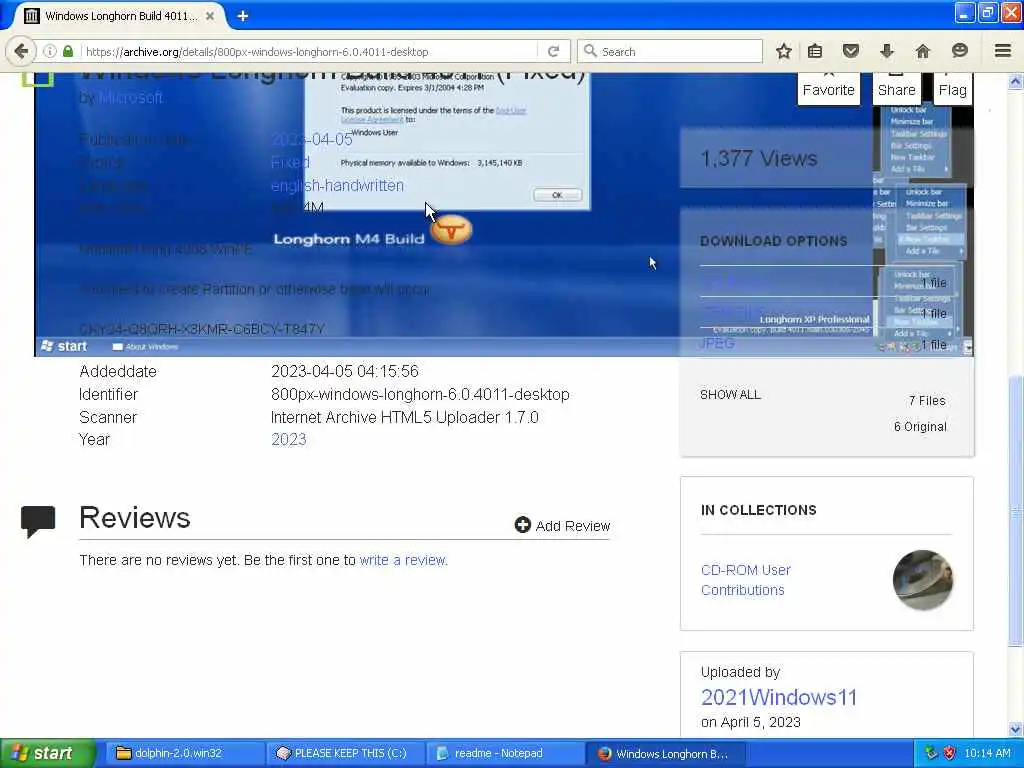
Task: Click the red shield tray icon
Action: click(x=950, y=753)
